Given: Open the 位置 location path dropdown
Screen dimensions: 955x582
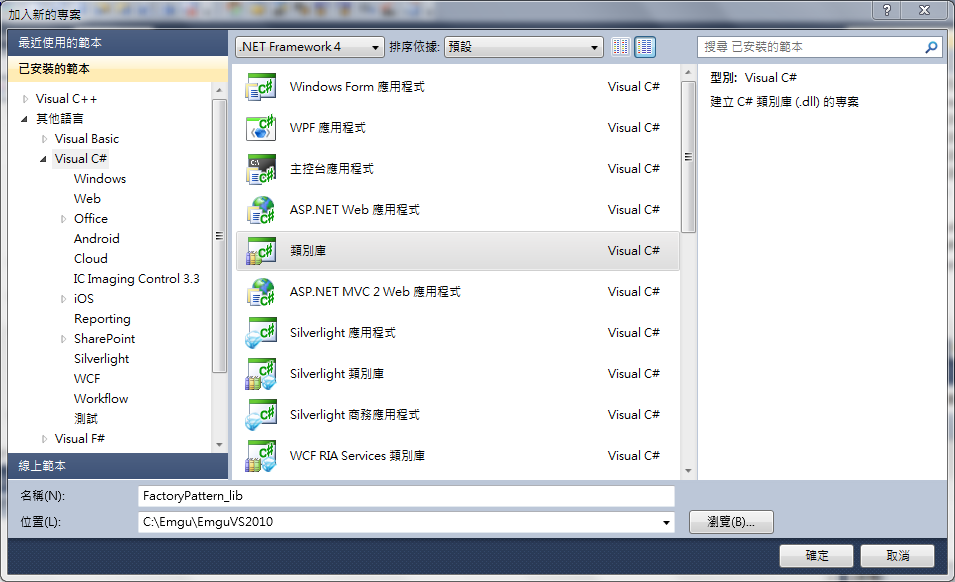Looking at the screenshot, I should (666, 522).
